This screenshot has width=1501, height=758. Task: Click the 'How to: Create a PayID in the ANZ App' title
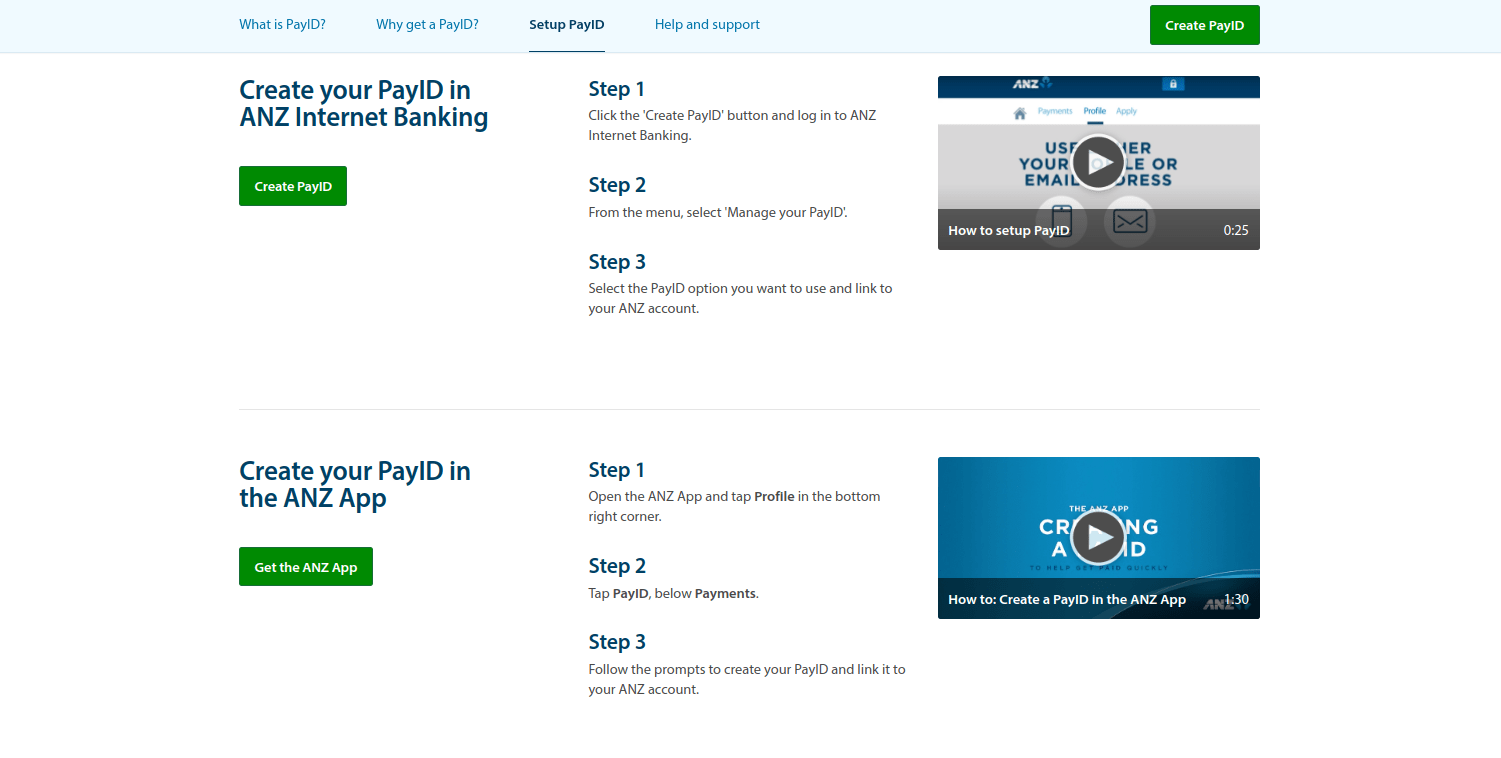pyautogui.click(x=1067, y=600)
